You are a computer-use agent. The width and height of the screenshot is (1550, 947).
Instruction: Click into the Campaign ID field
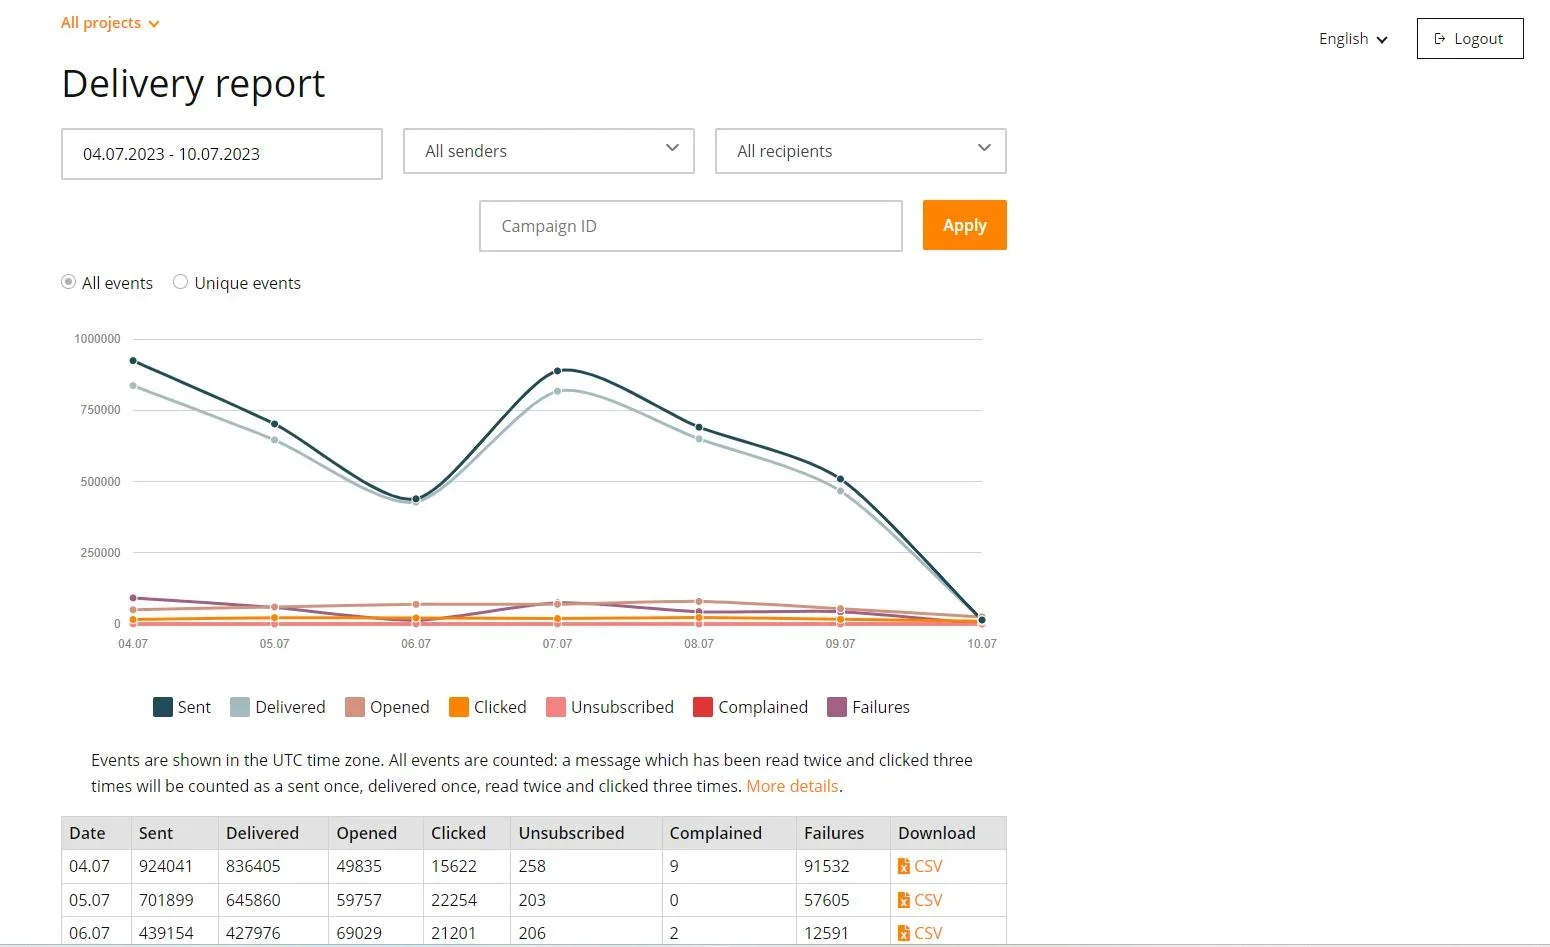[x=690, y=226]
